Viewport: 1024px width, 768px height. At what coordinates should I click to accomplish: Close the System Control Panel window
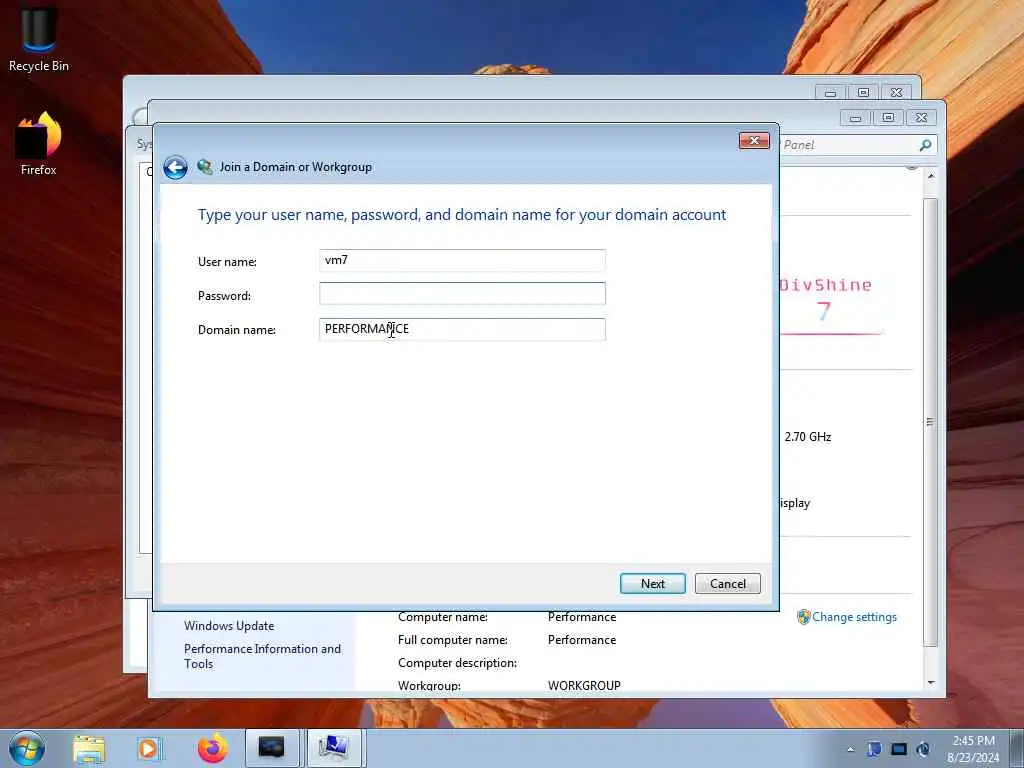921,118
